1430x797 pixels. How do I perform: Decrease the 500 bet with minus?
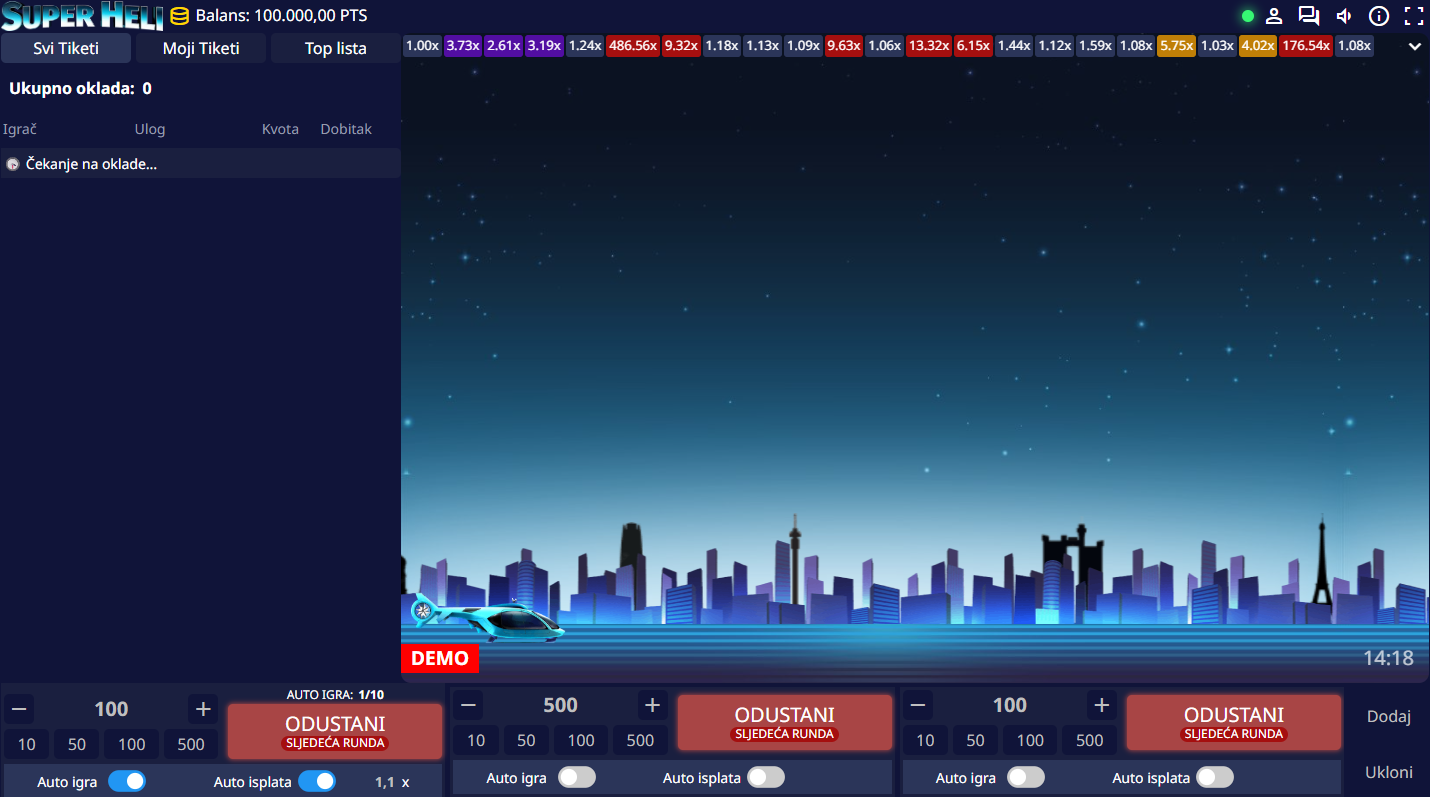468,705
